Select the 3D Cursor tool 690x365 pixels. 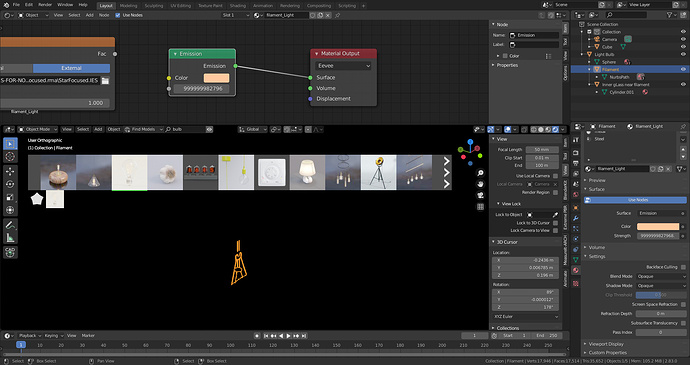10,156
